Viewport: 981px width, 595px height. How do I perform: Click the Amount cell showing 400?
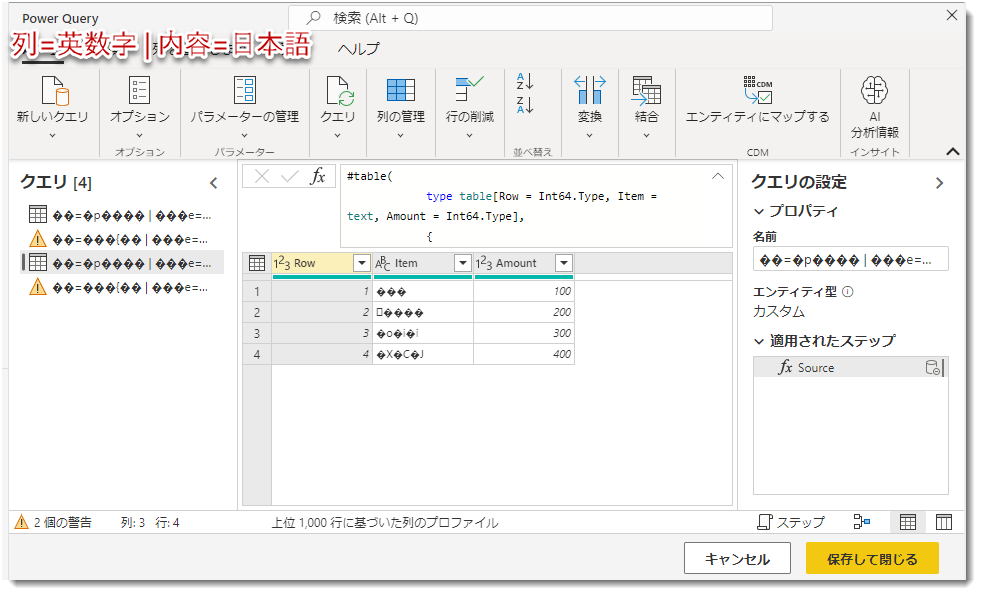pyautogui.click(x=524, y=354)
